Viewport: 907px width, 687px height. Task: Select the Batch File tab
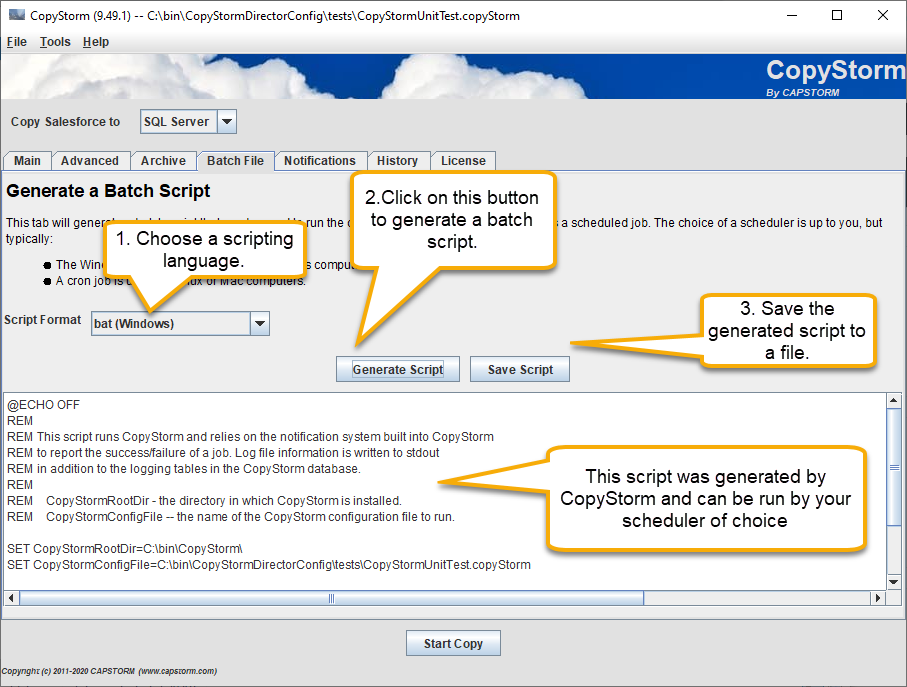click(x=235, y=161)
